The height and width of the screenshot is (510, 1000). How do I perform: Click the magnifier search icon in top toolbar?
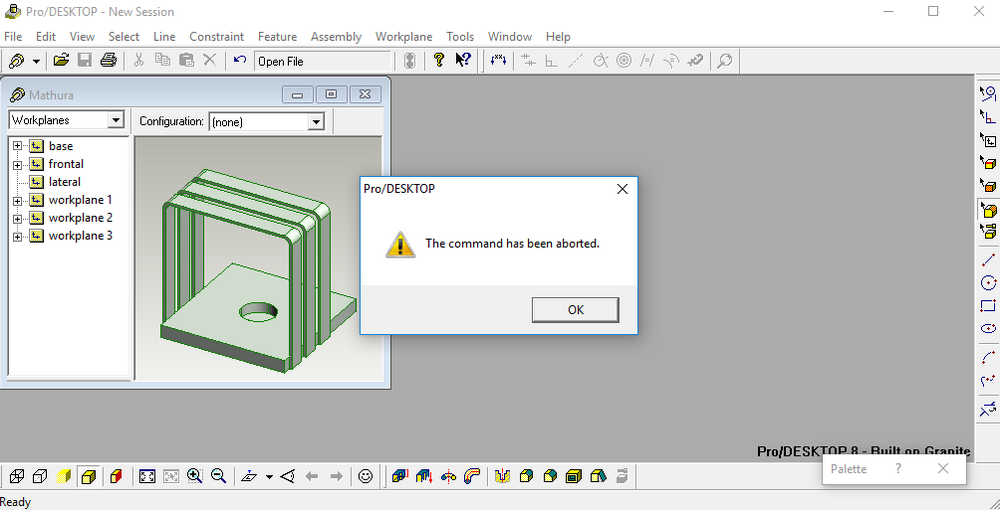coord(724,61)
